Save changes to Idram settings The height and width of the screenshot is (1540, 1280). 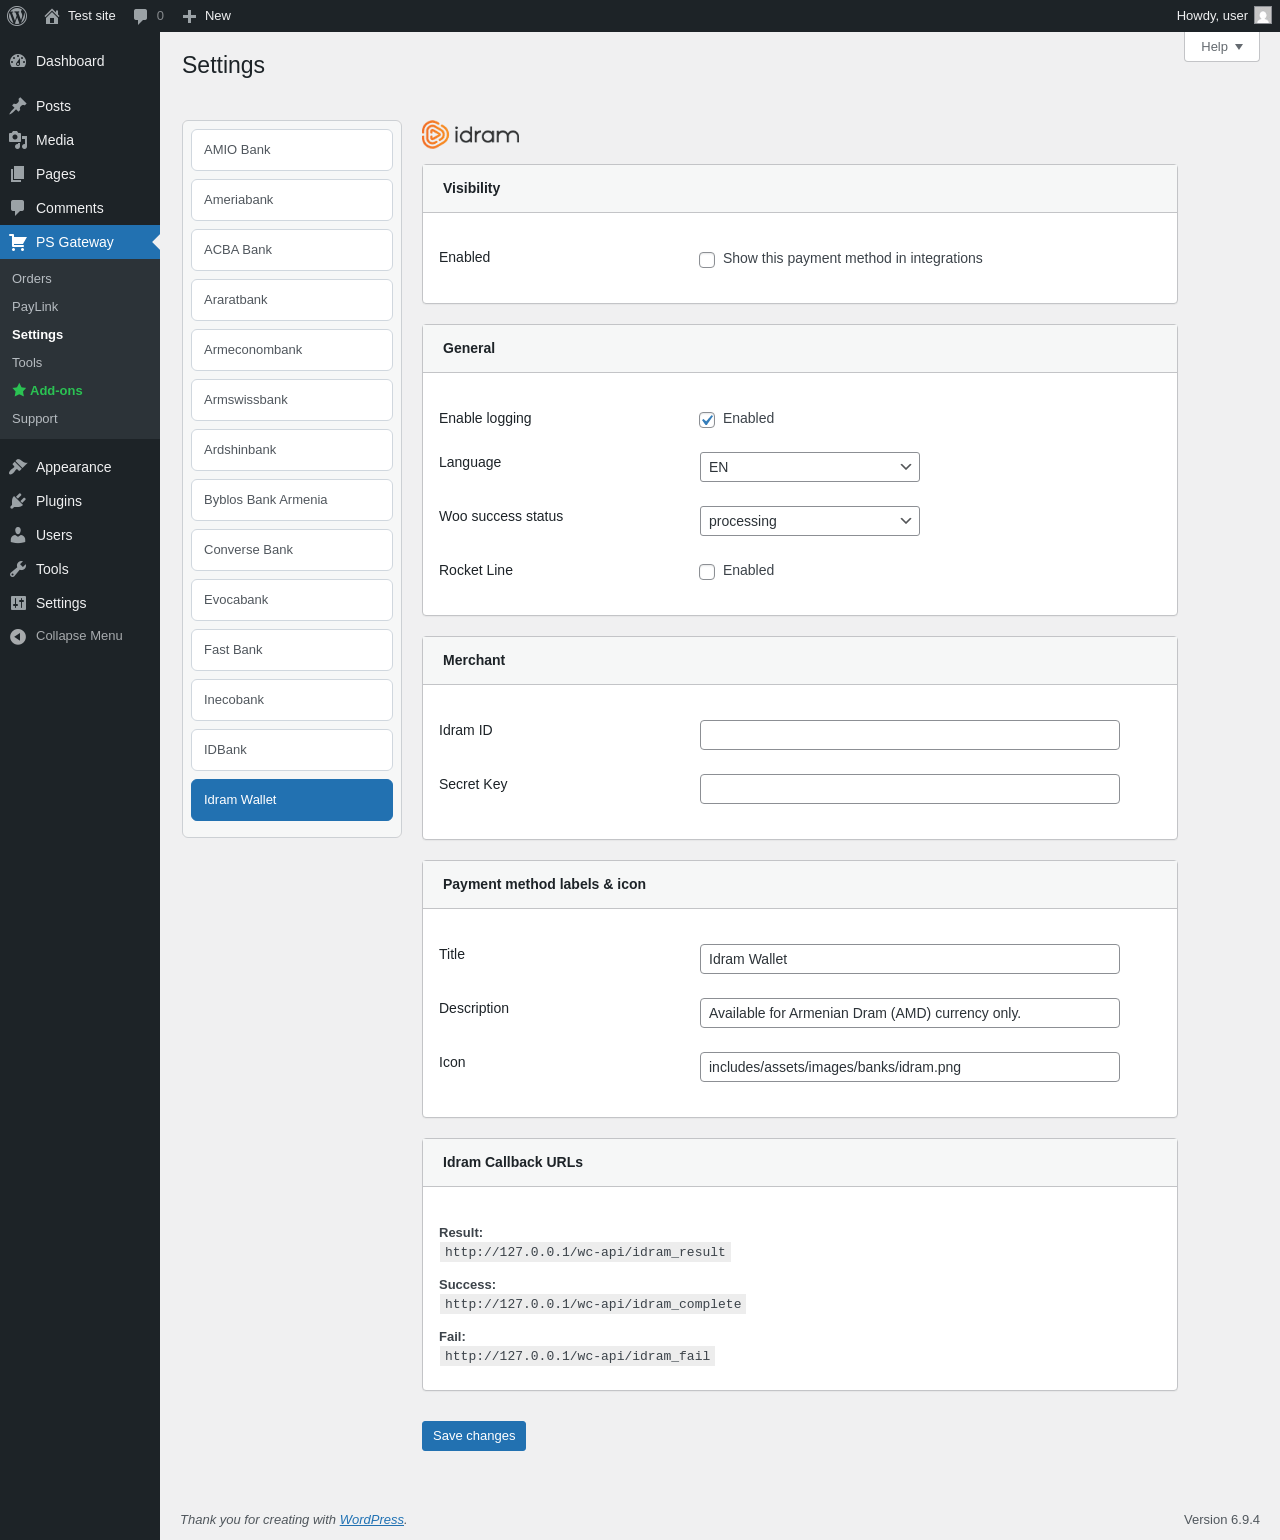pyautogui.click(x=474, y=1436)
